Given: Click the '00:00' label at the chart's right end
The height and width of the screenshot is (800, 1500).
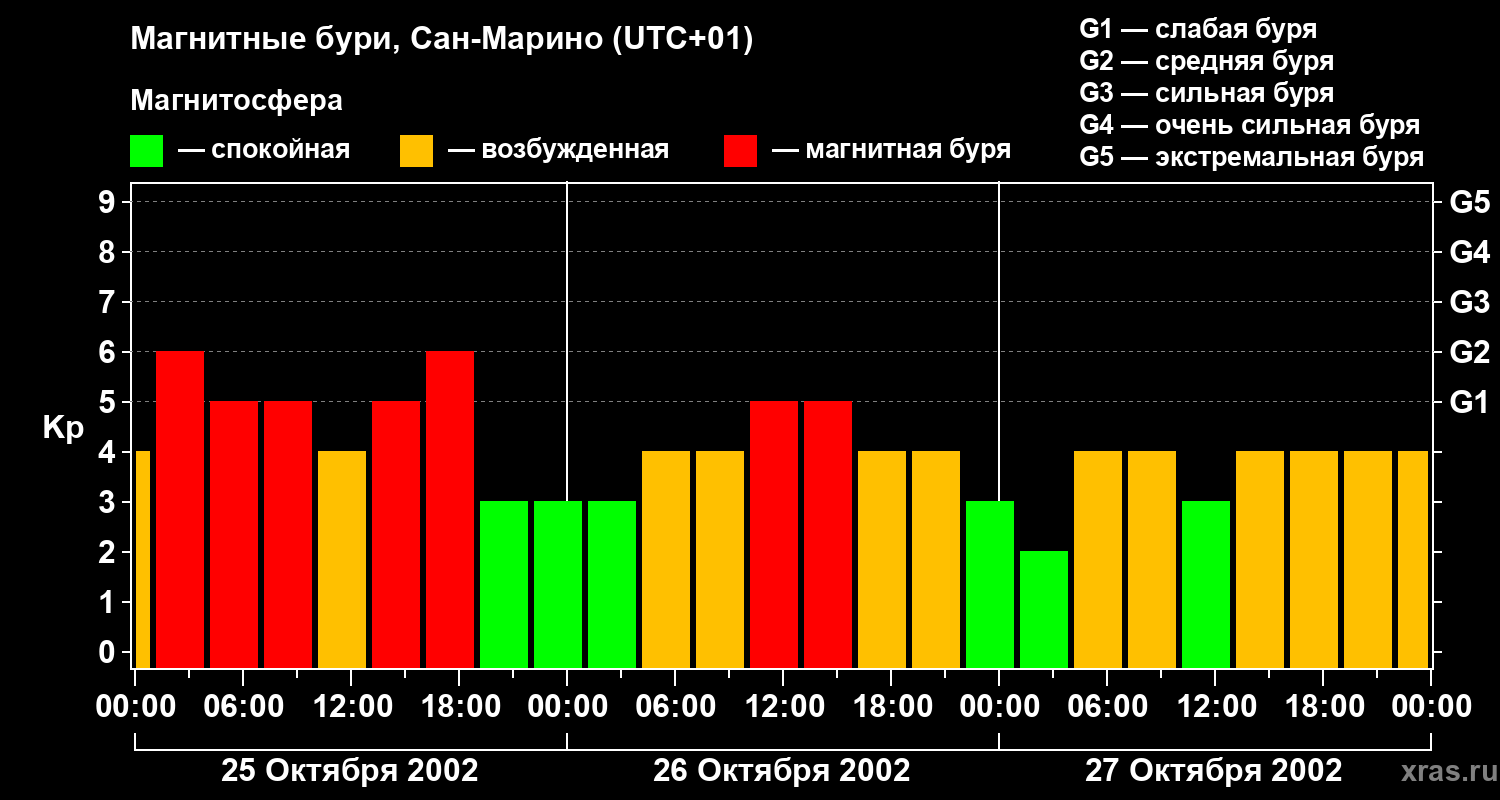Looking at the screenshot, I should point(1431,707).
